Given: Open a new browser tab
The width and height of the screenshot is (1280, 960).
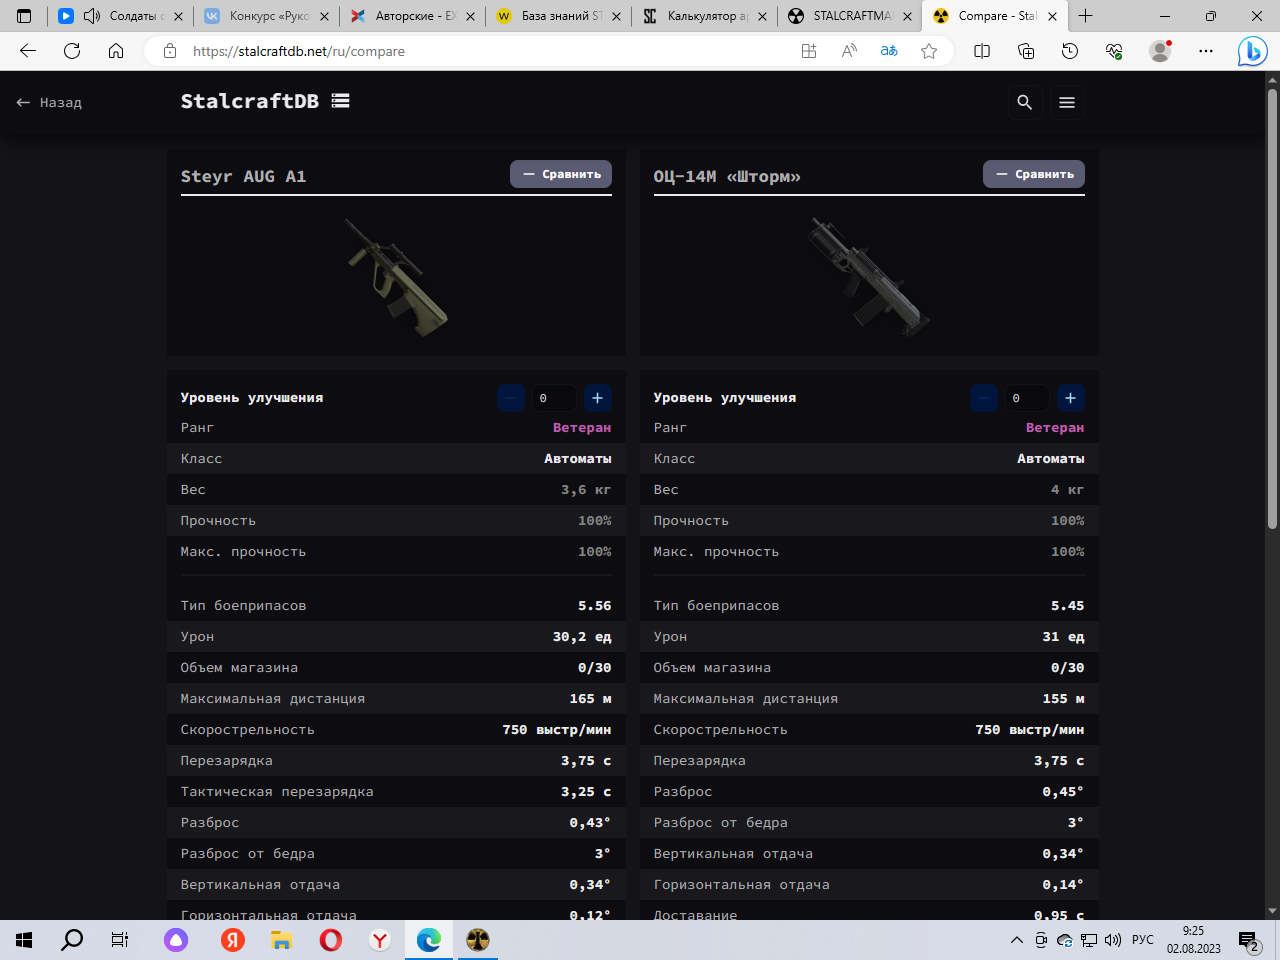Looking at the screenshot, I should (1086, 16).
